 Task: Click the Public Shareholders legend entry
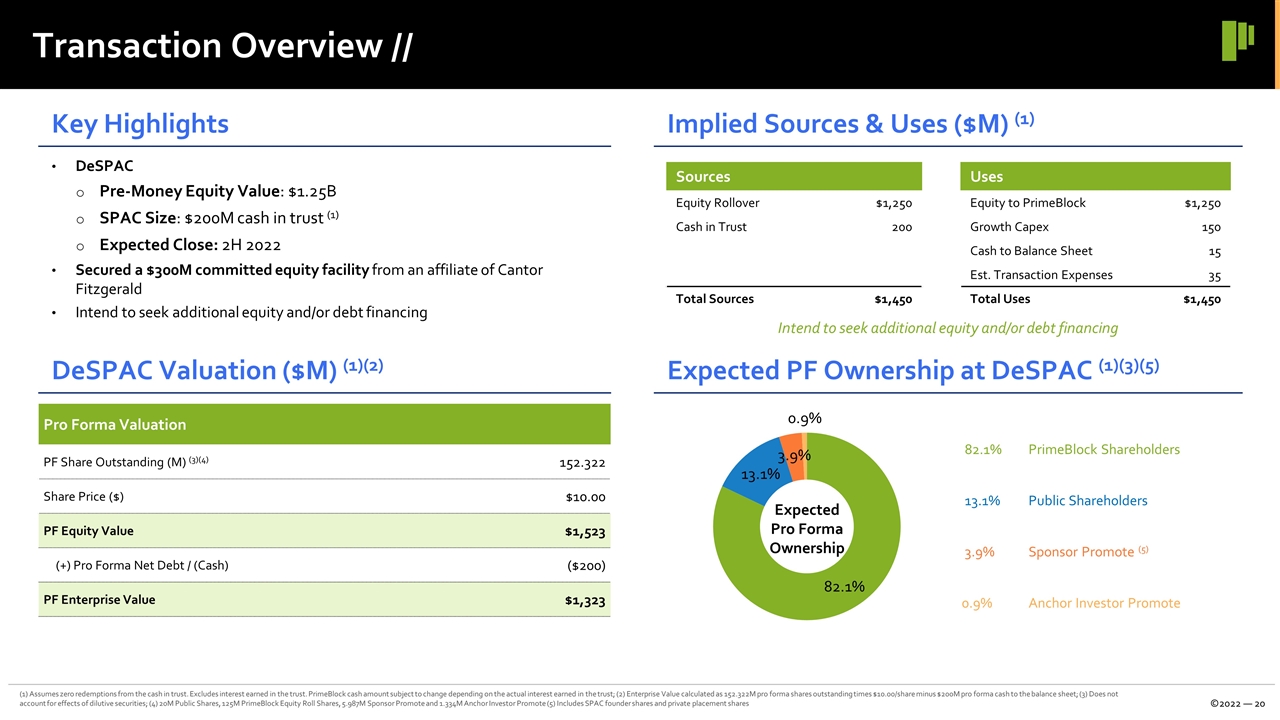pos(1088,501)
